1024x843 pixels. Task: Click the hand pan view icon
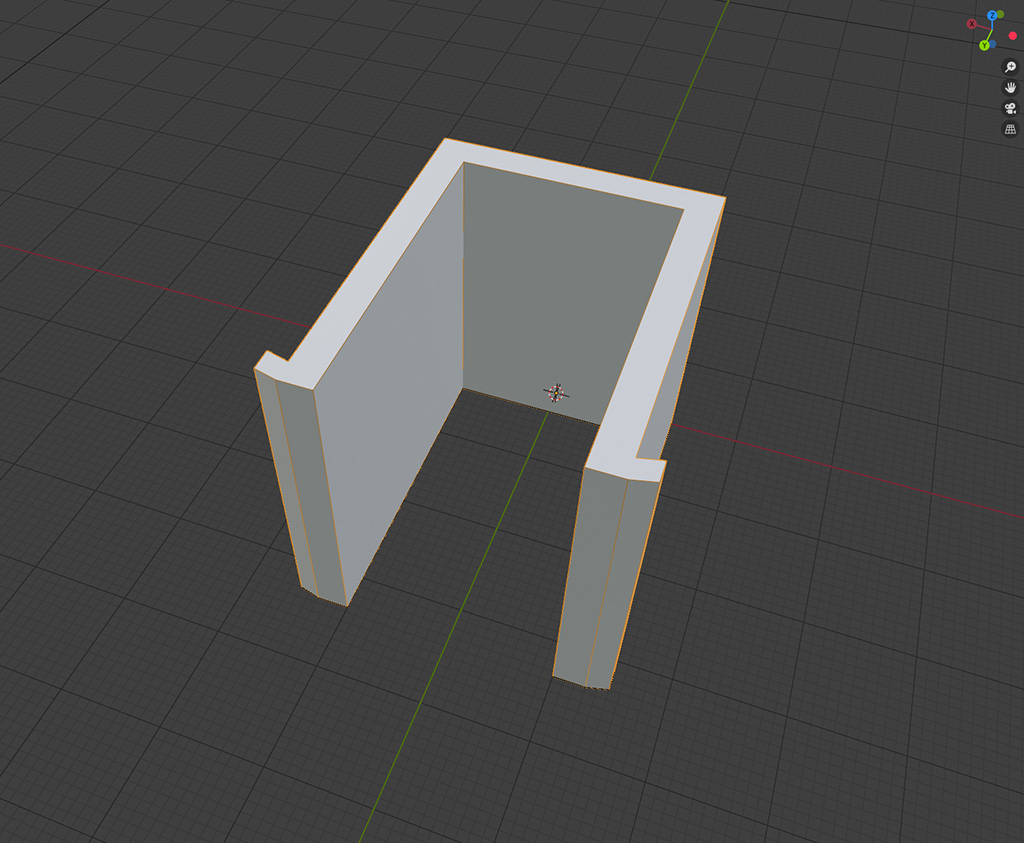(x=1010, y=87)
